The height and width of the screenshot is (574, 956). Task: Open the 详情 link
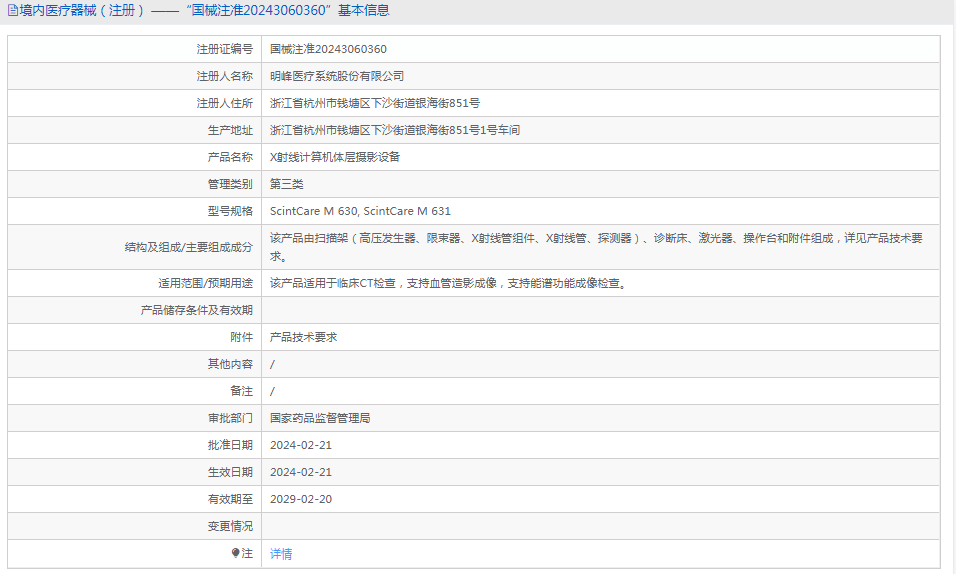(x=281, y=554)
